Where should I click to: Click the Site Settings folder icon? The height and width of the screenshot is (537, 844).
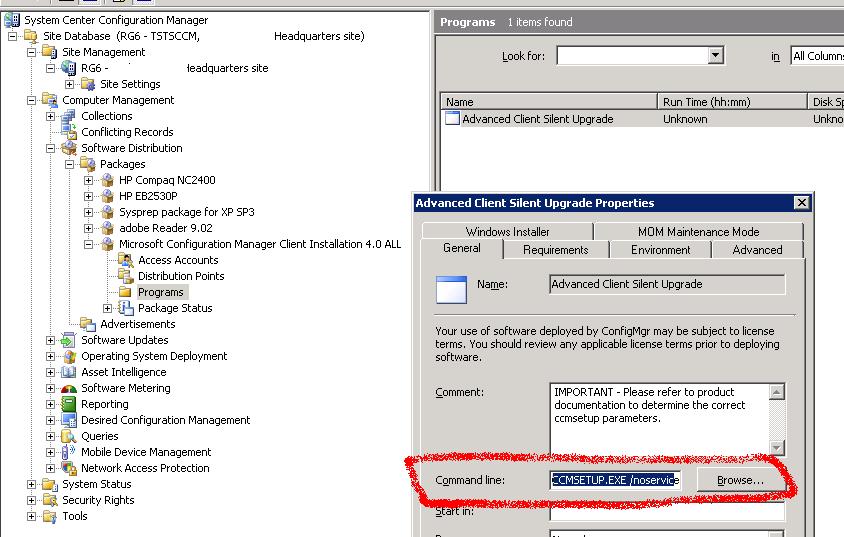(x=88, y=84)
